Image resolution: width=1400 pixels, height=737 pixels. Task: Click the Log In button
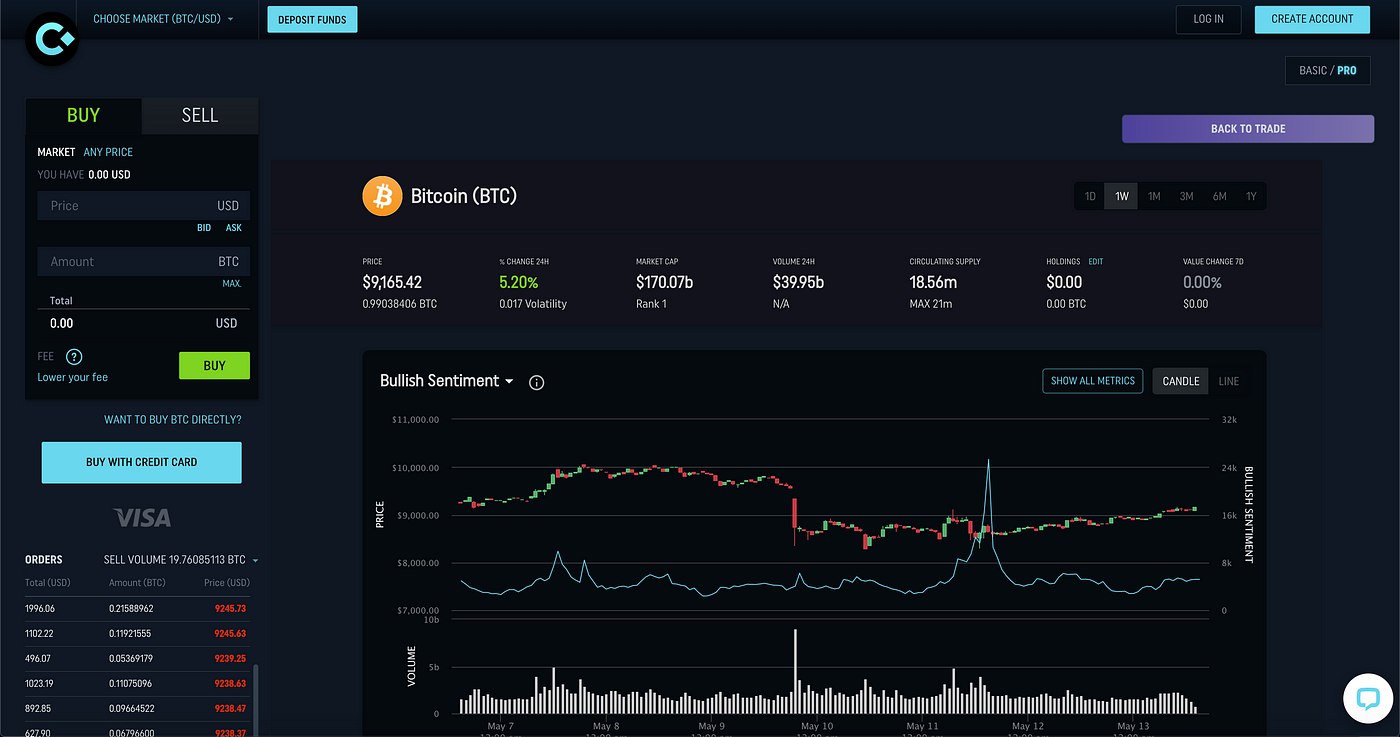pyautogui.click(x=1208, y=19)
